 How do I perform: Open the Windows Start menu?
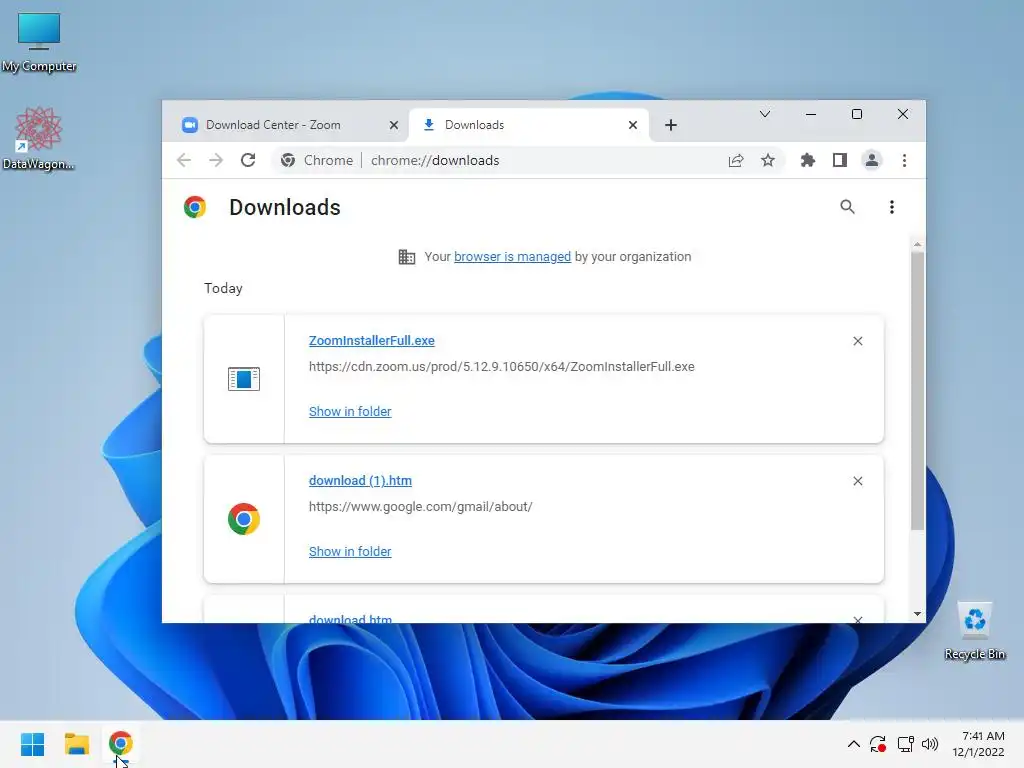[32, 744]
